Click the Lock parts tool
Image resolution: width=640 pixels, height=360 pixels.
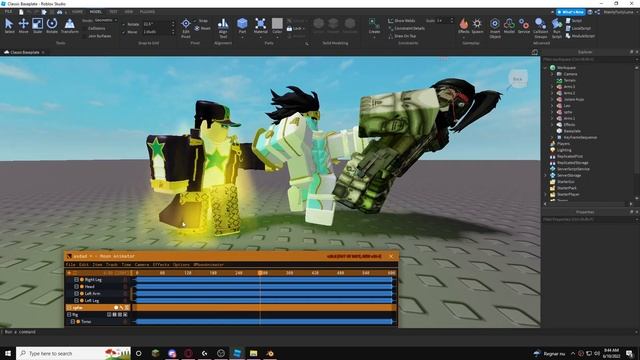(x=295, y=29)
